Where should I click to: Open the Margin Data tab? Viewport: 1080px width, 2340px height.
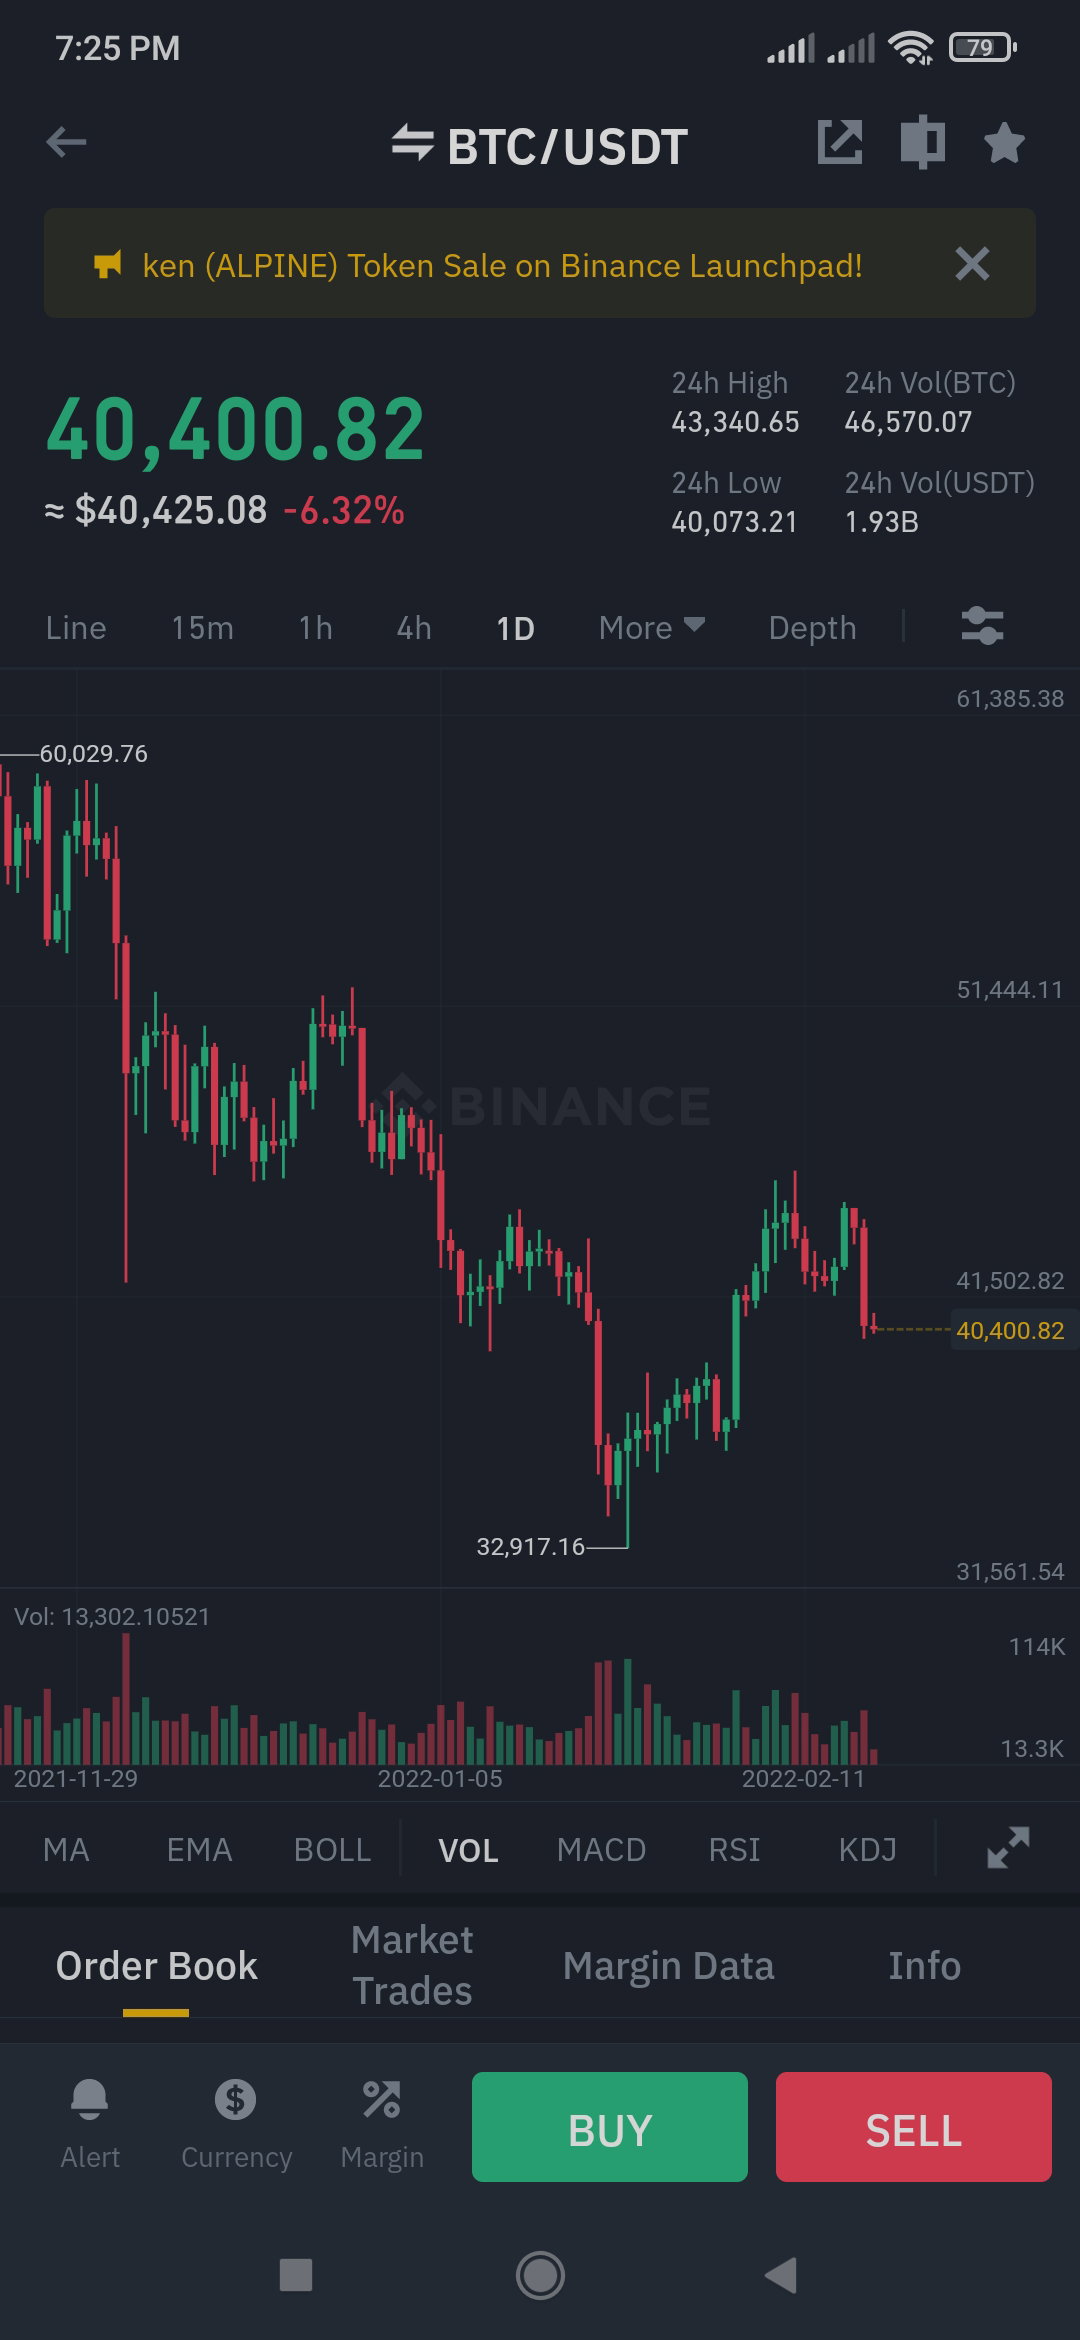(668, 1966)
